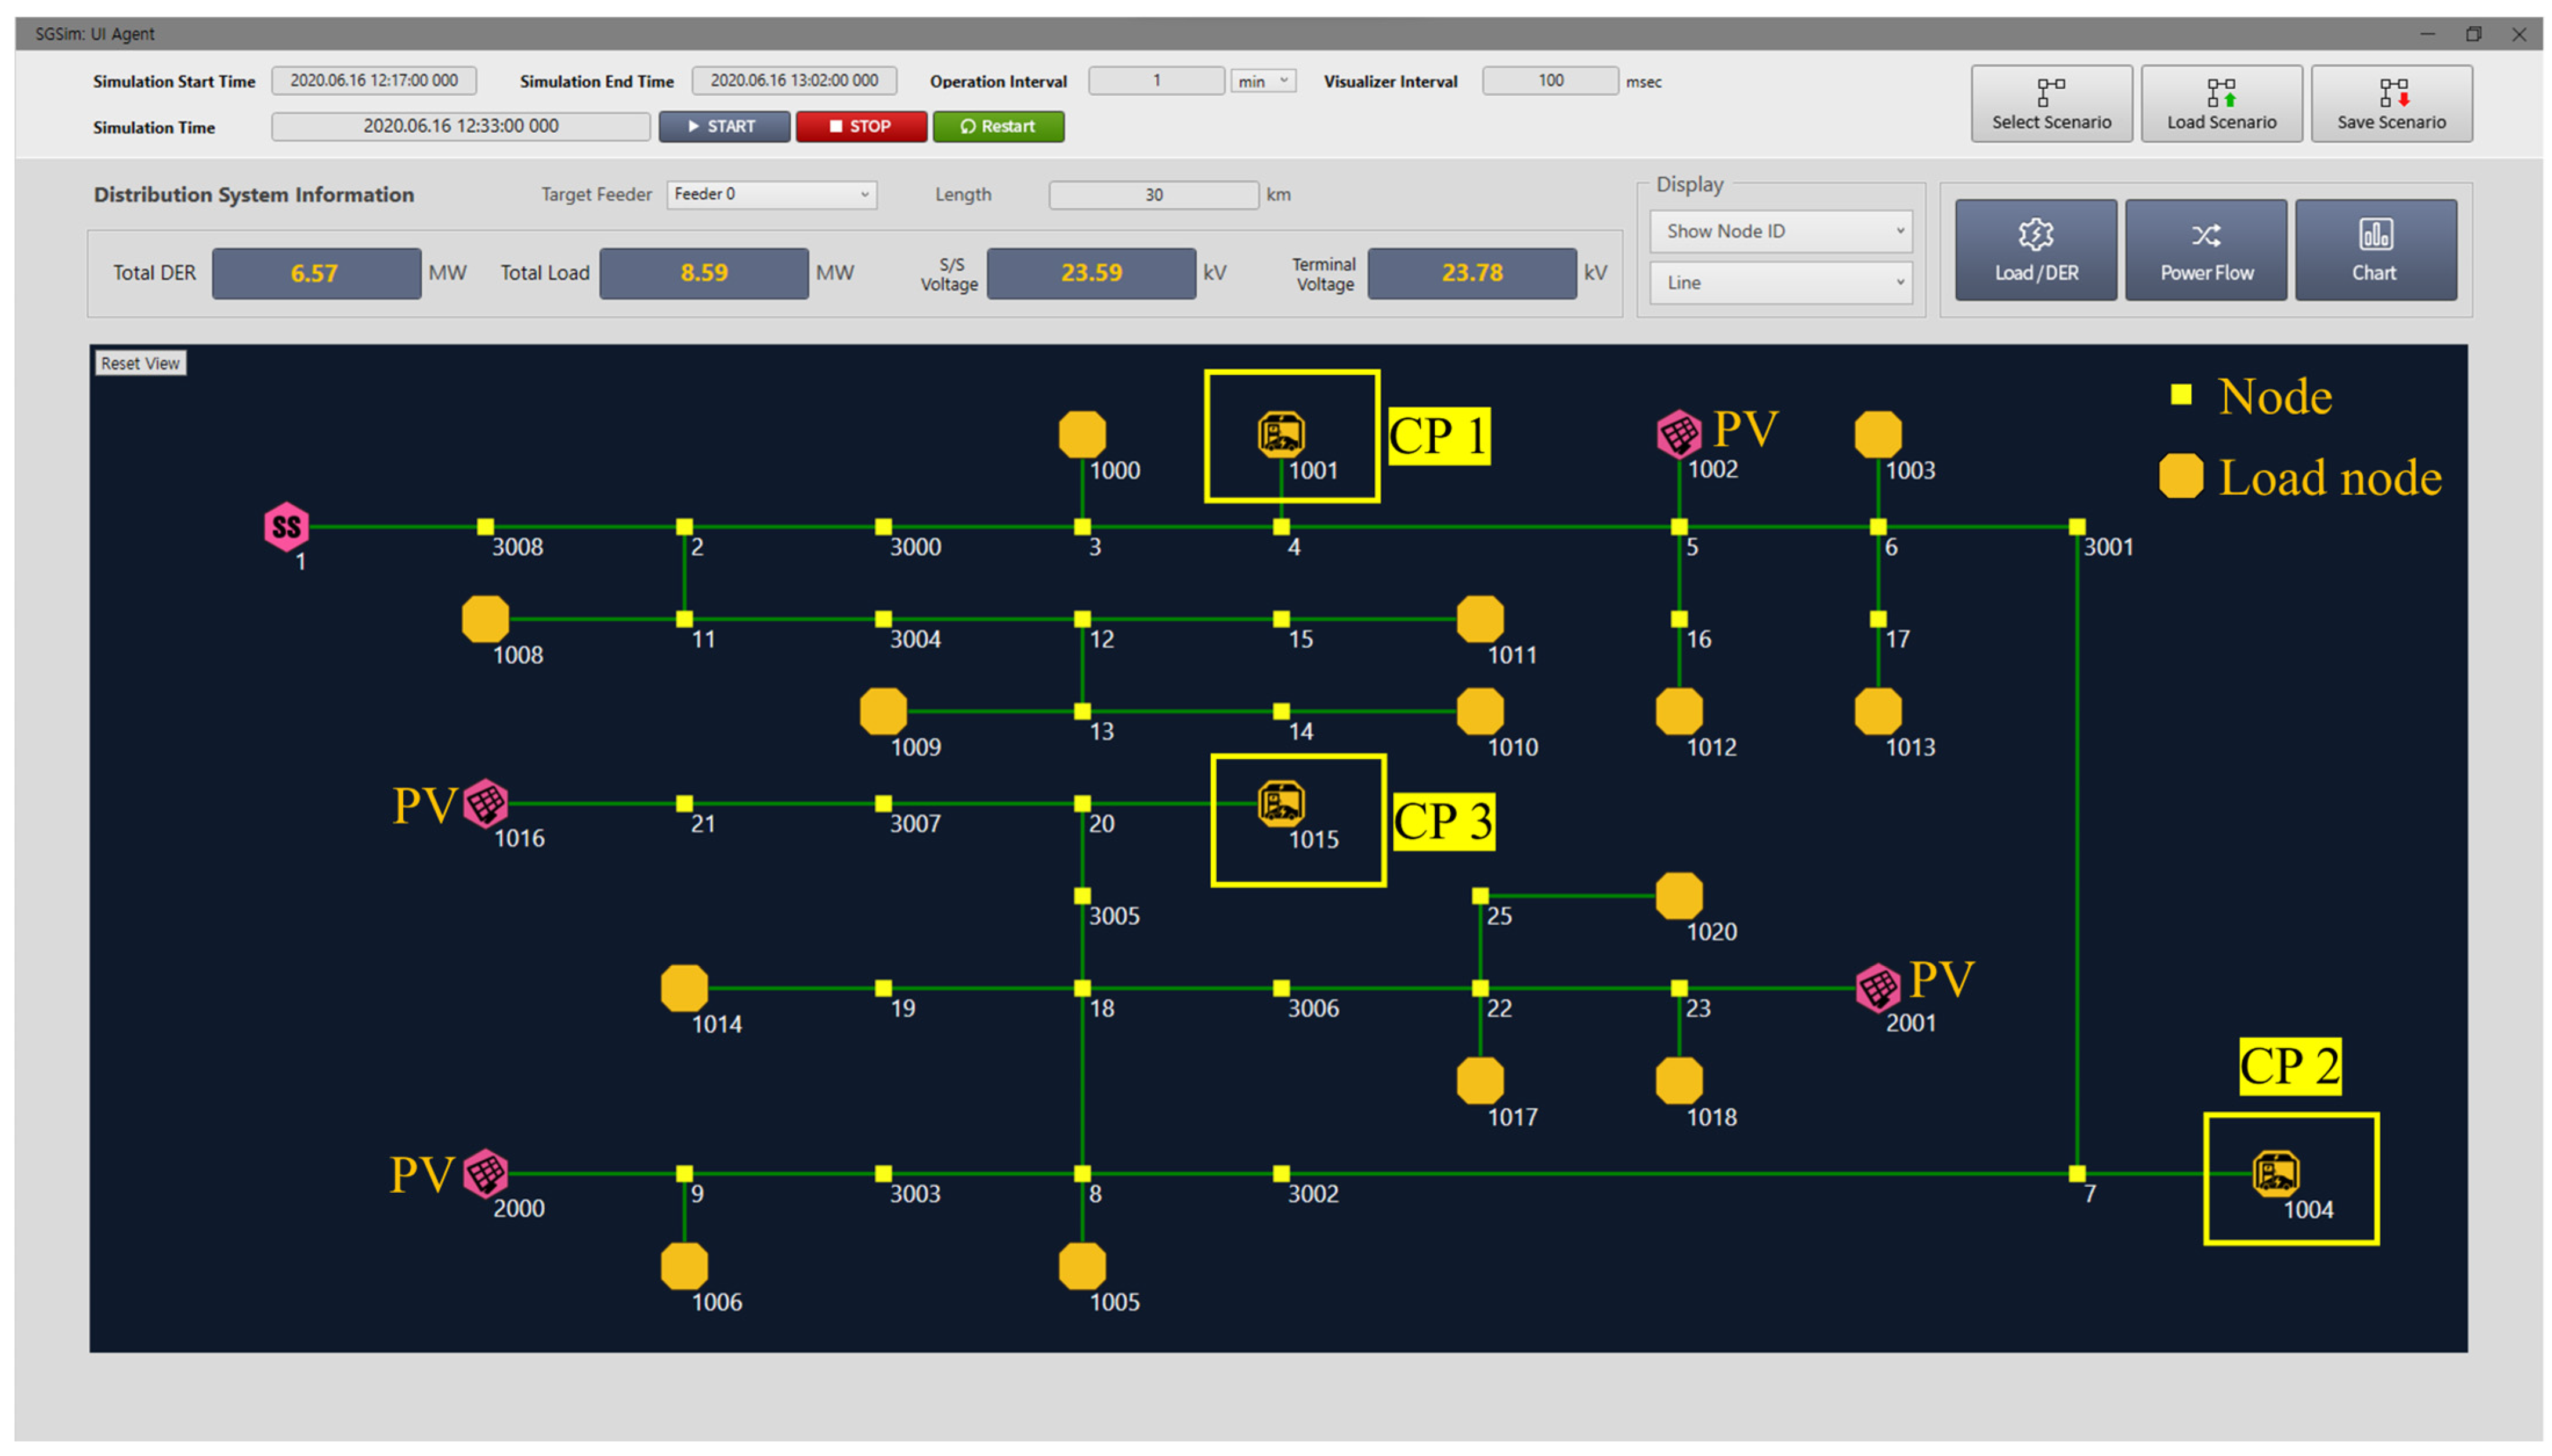Click the Visualizer Interval input field

(x=1549, y=81)
